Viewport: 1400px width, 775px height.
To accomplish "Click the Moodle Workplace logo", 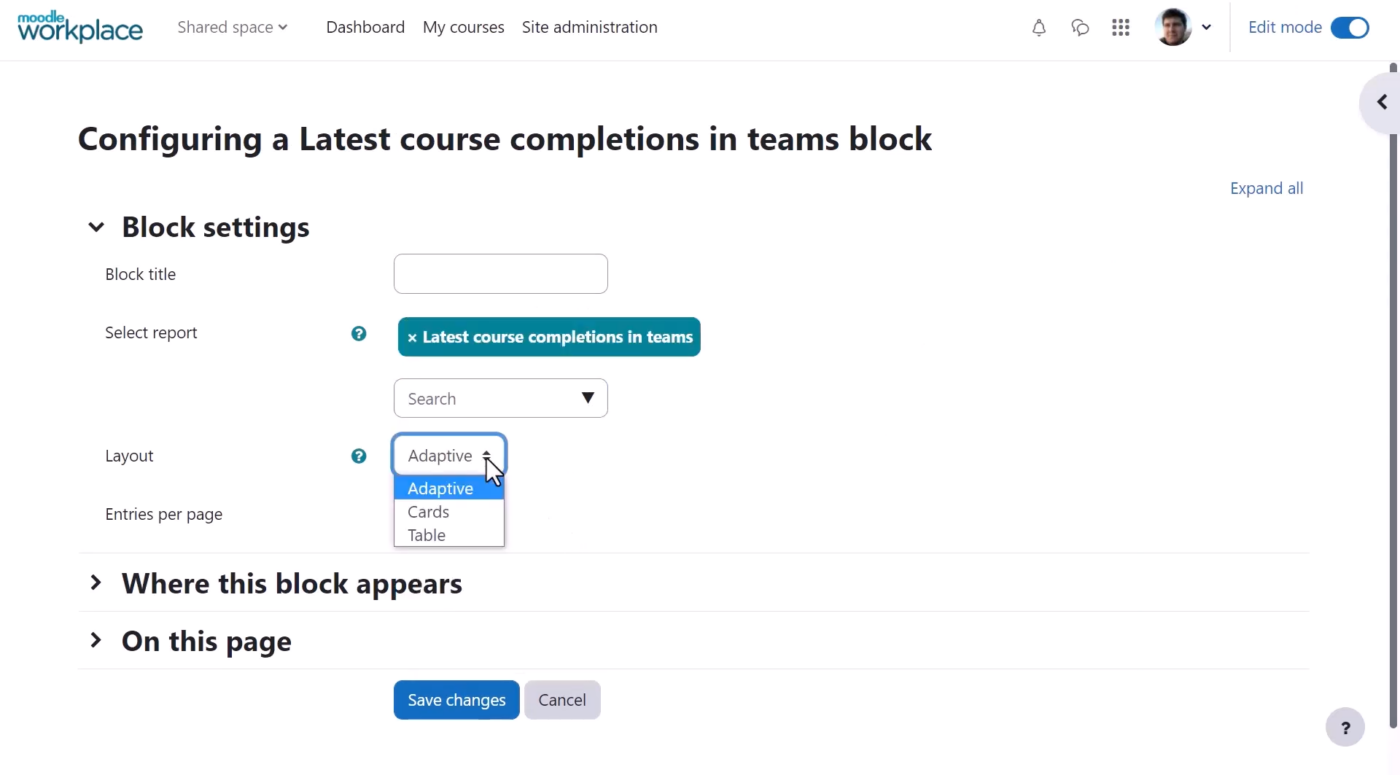I will click(x=80, y=27).
